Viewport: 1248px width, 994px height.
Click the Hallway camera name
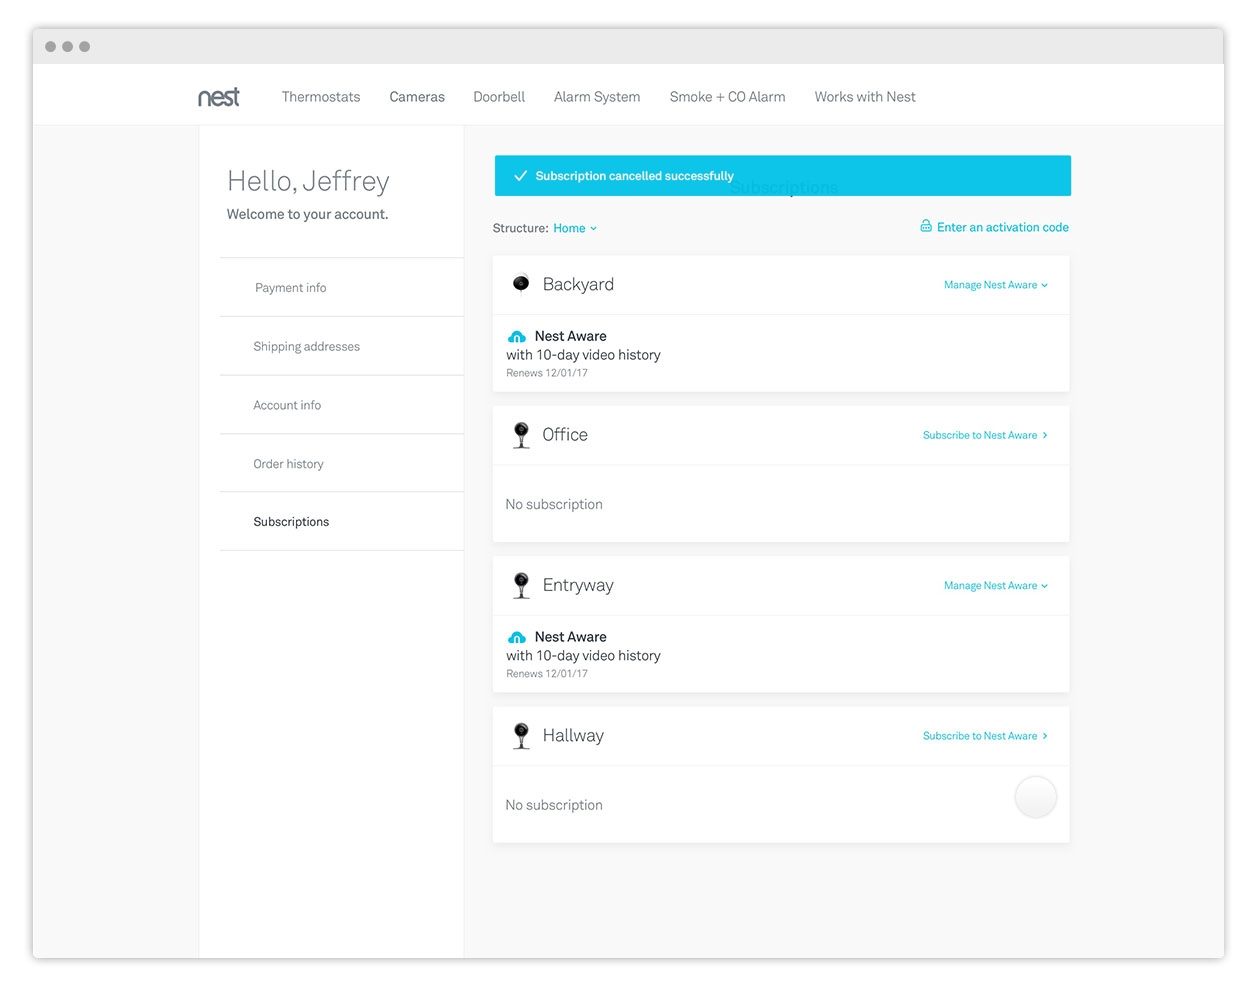click(x=573, y=736)
